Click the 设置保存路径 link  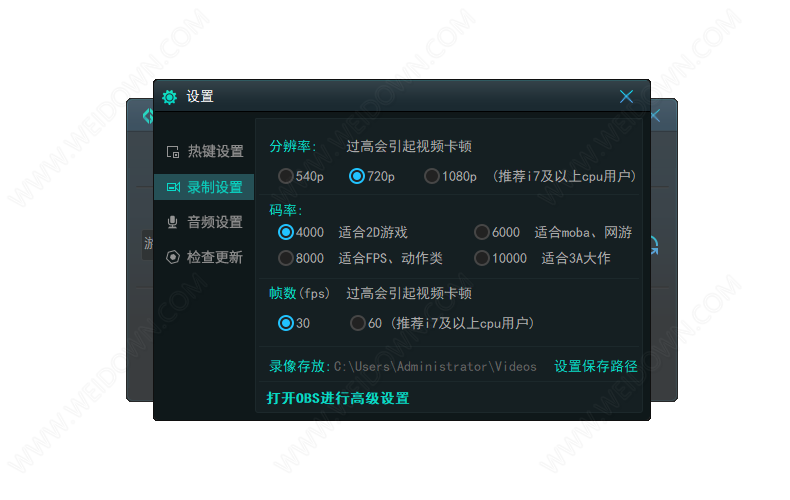tap(596, 366)
